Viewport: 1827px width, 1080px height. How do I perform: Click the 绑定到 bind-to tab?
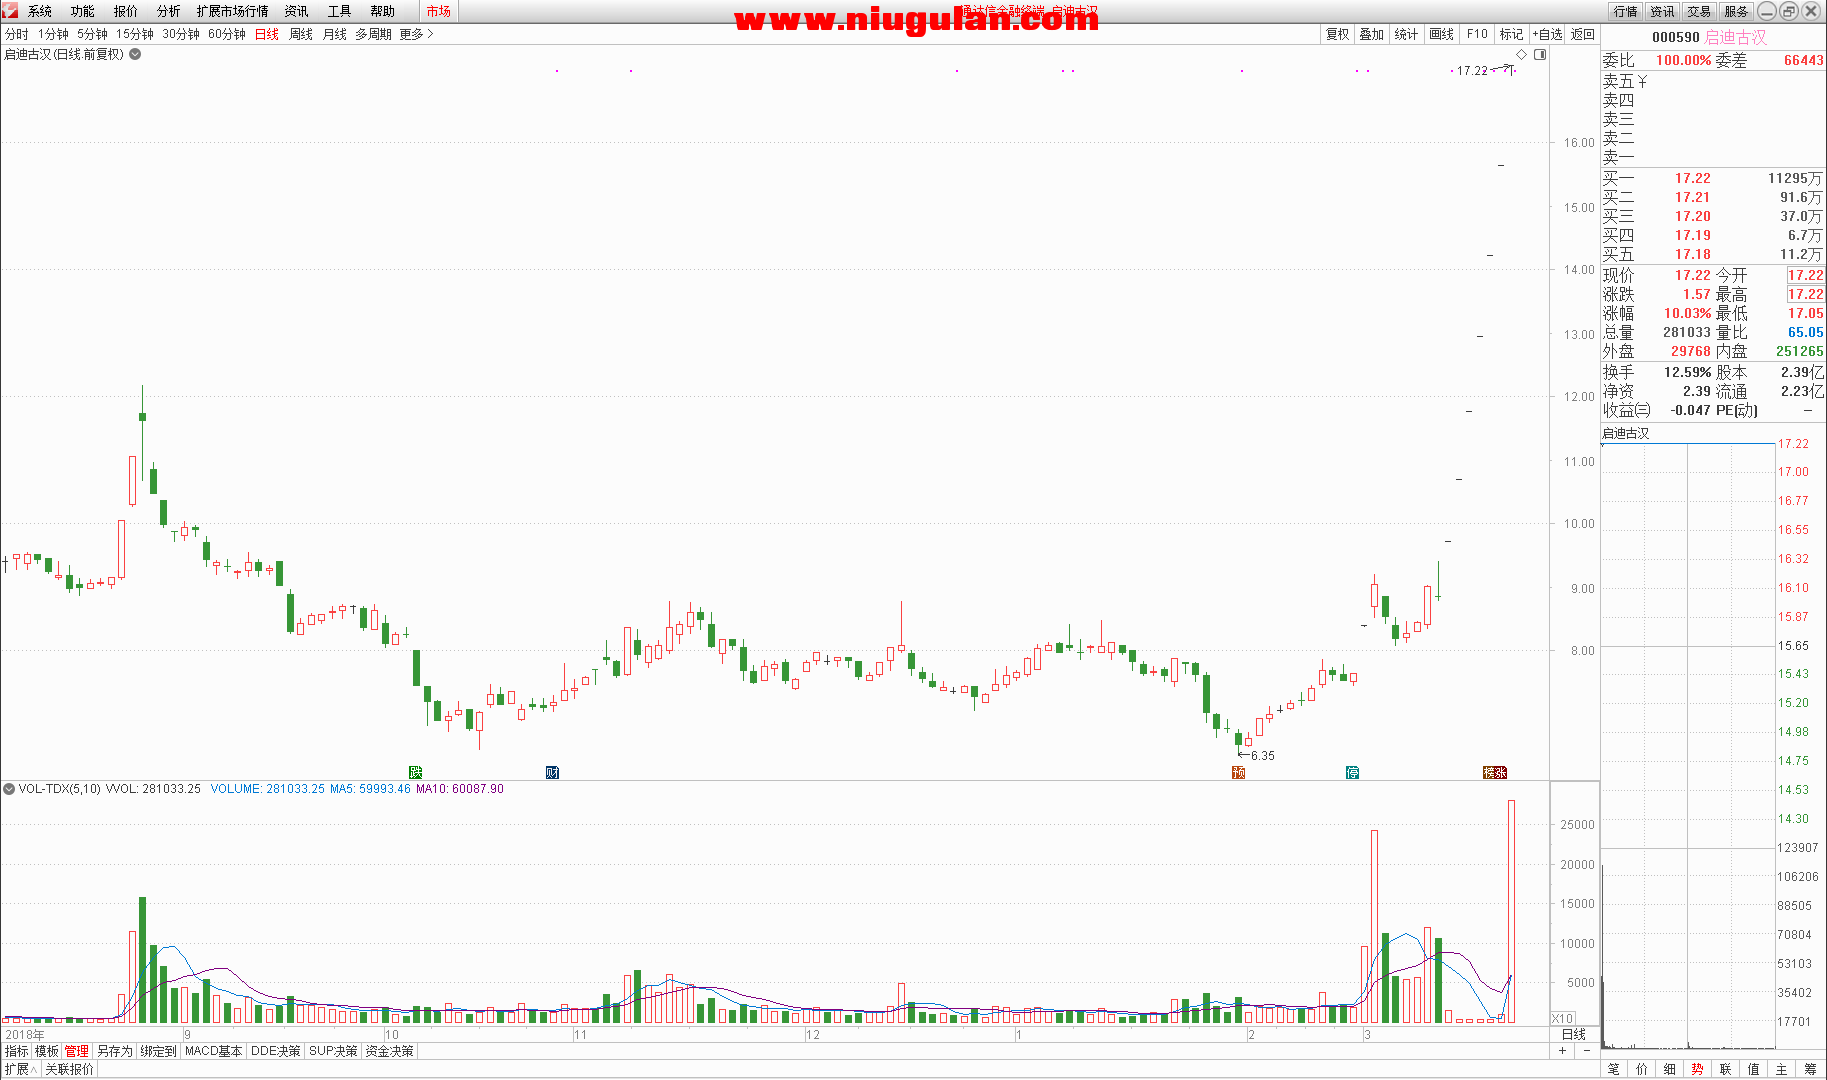(x=158, y=1051)
